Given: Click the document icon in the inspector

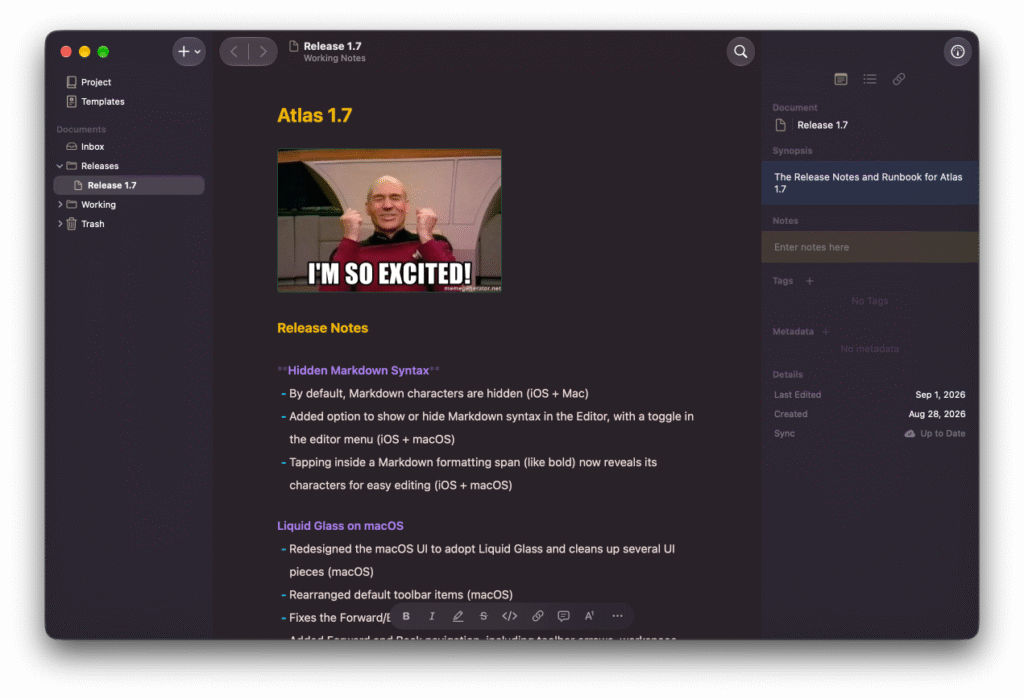Looking at the screenshot, I should [x=780, y=125].
